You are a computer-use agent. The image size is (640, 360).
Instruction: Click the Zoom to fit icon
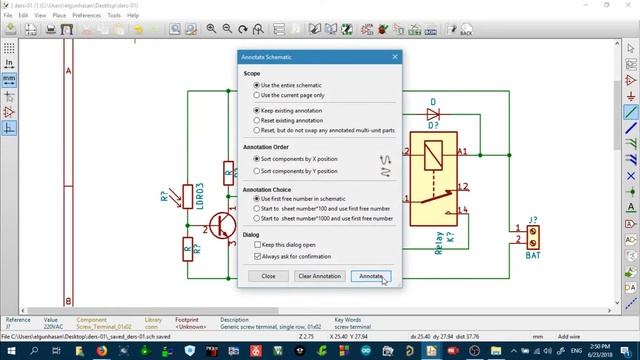click(x=258, y=29)
